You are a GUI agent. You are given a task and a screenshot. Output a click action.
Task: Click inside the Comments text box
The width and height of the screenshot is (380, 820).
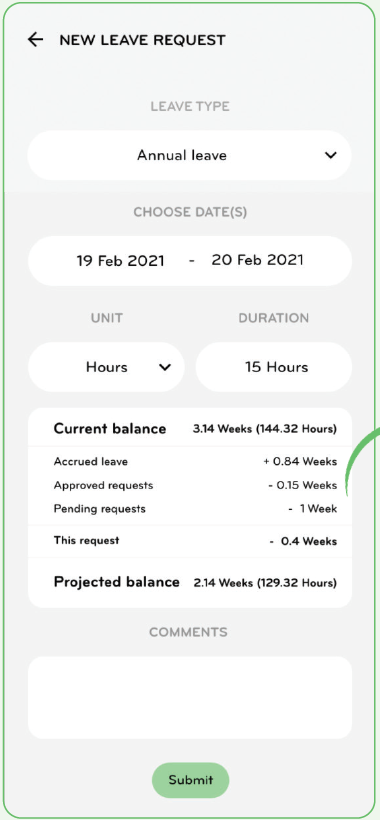coord(190,698)
